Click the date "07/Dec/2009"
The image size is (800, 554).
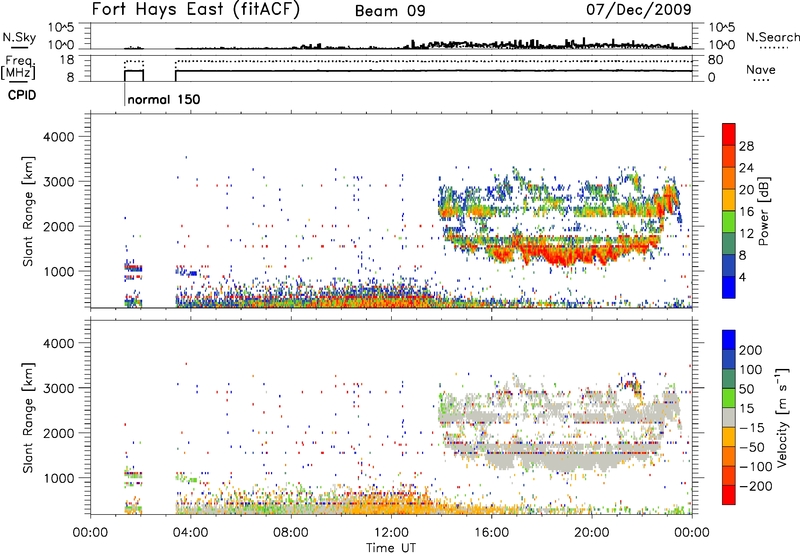(639, 9)
